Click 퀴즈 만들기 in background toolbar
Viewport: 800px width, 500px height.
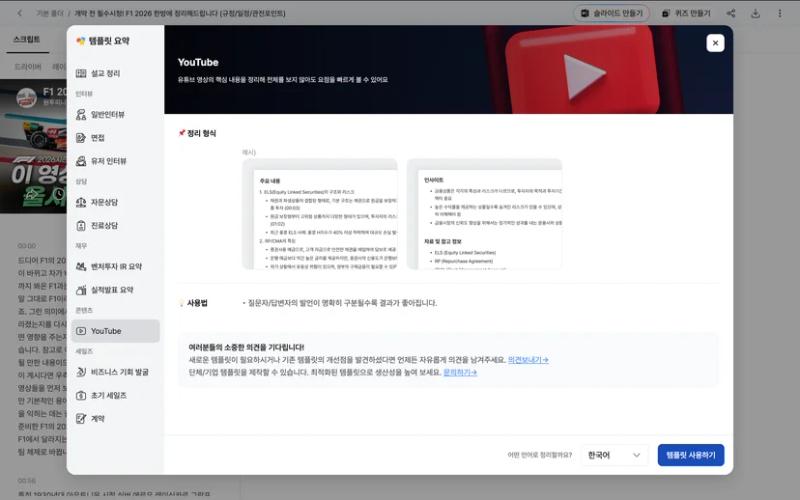686,13
